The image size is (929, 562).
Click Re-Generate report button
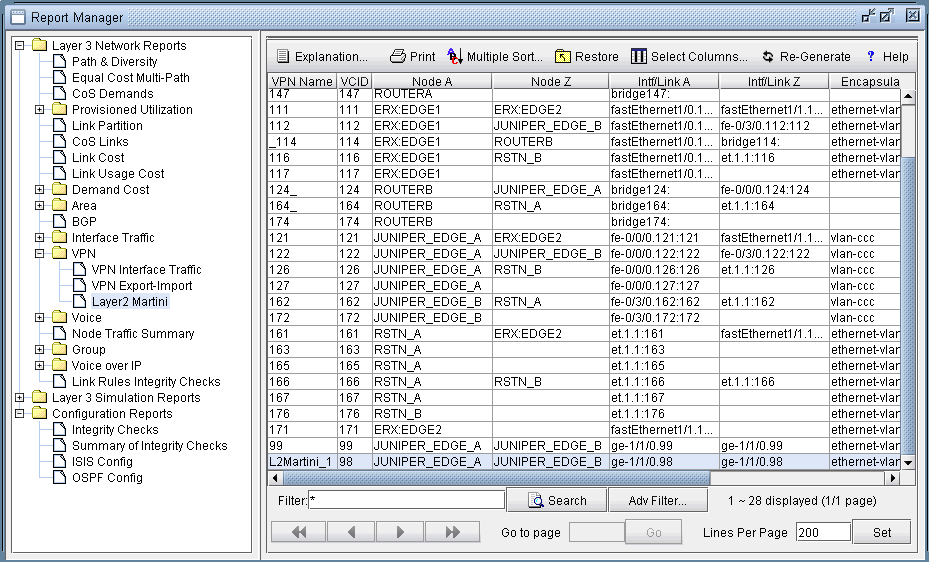tap(806, 57)
